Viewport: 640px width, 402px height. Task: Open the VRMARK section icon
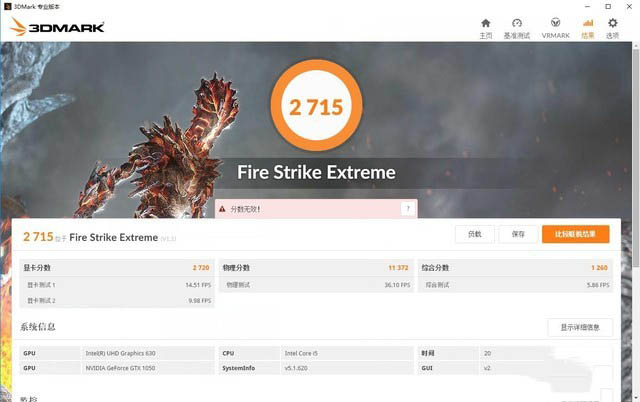click(555, 23)
